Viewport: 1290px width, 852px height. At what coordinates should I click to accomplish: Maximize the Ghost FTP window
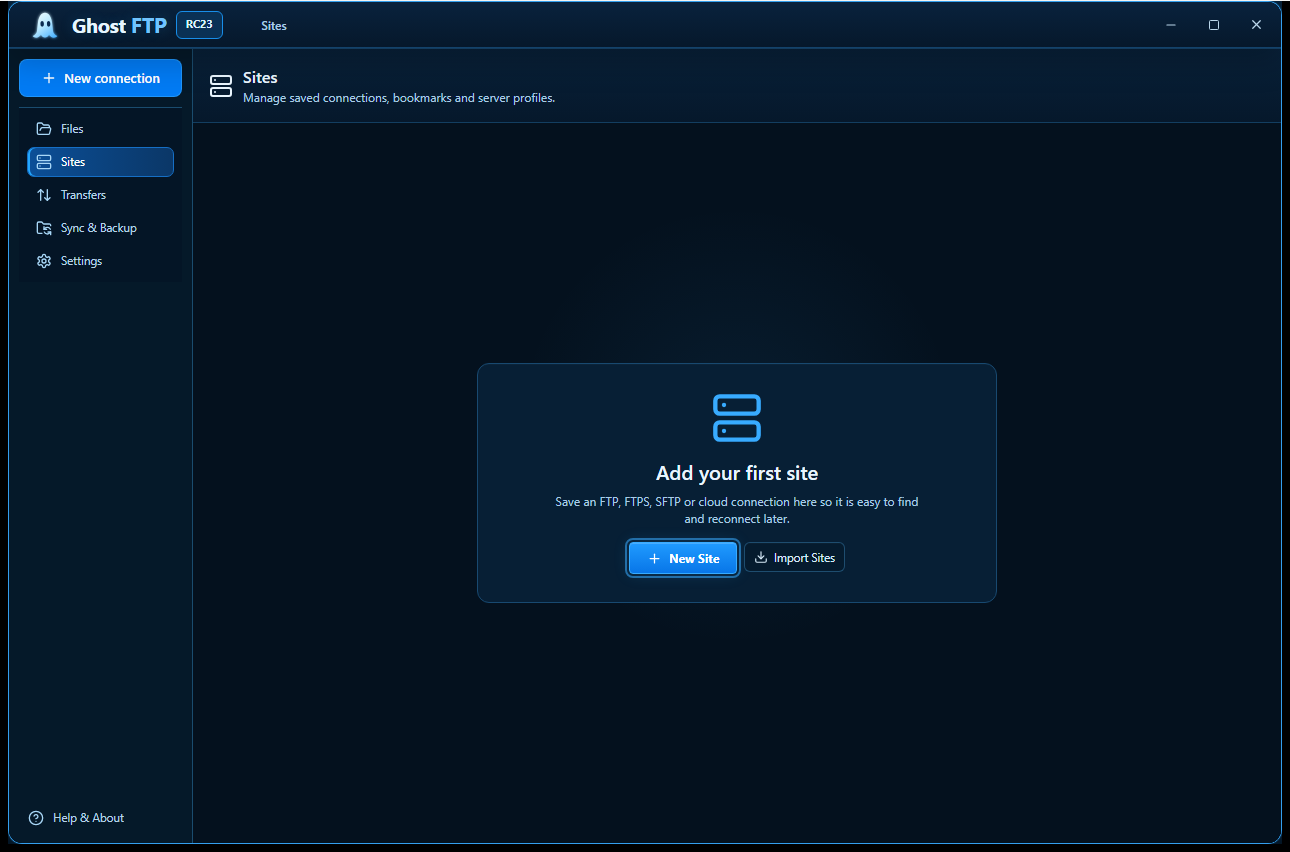point(1214,25)
